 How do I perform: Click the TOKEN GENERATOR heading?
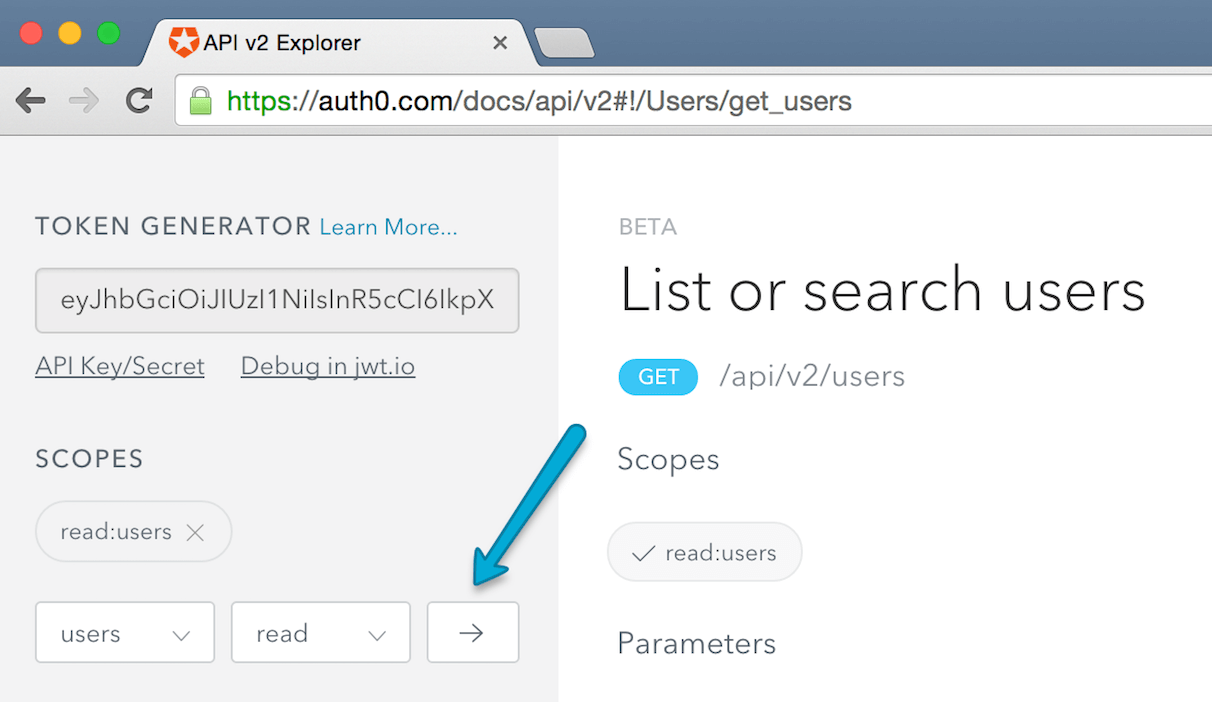pos(173,227)
